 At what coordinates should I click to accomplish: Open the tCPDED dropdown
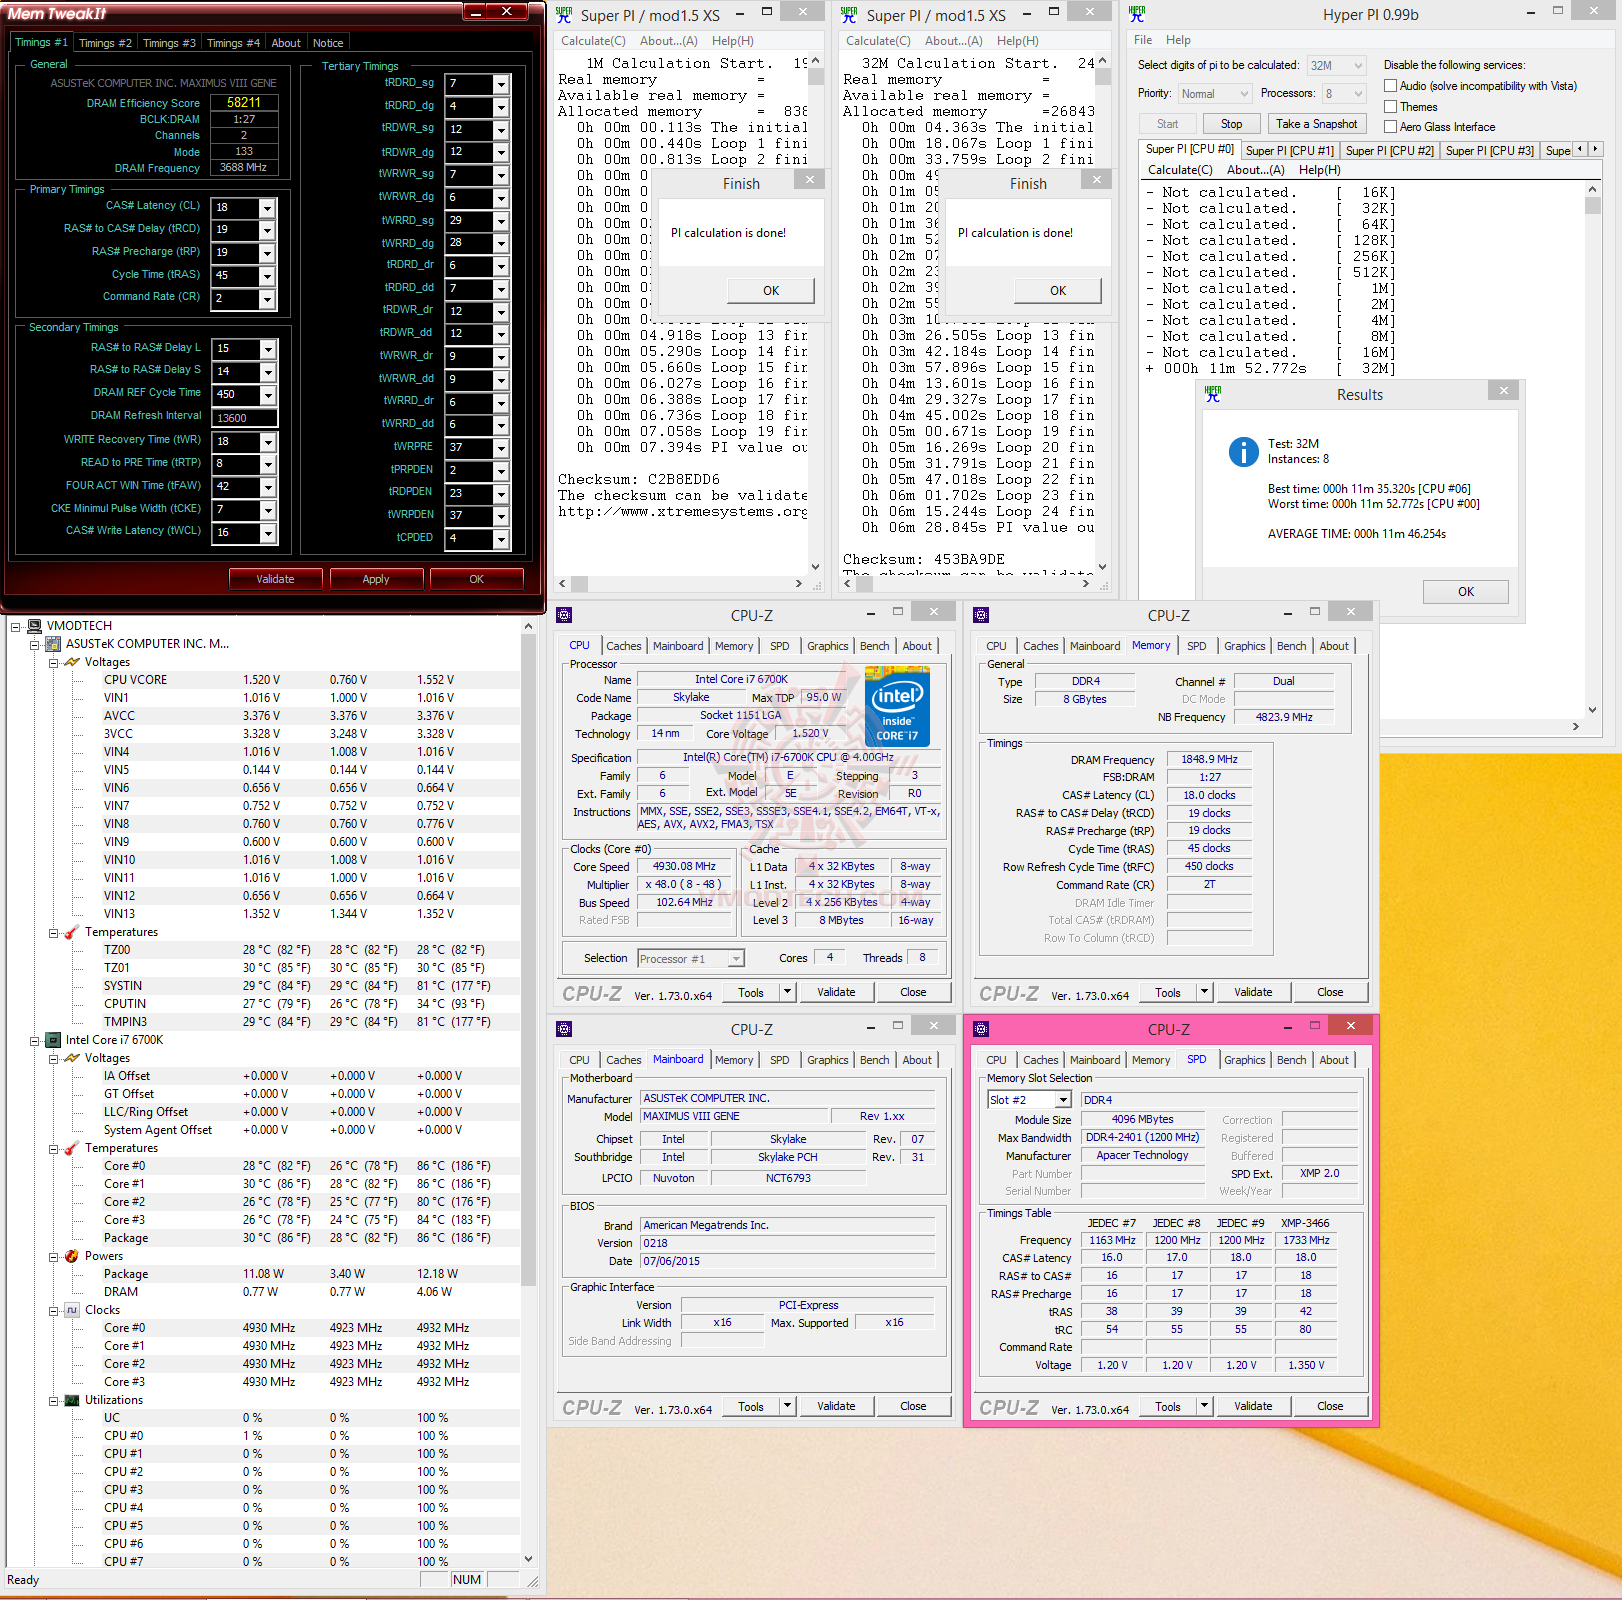point(501,539)
